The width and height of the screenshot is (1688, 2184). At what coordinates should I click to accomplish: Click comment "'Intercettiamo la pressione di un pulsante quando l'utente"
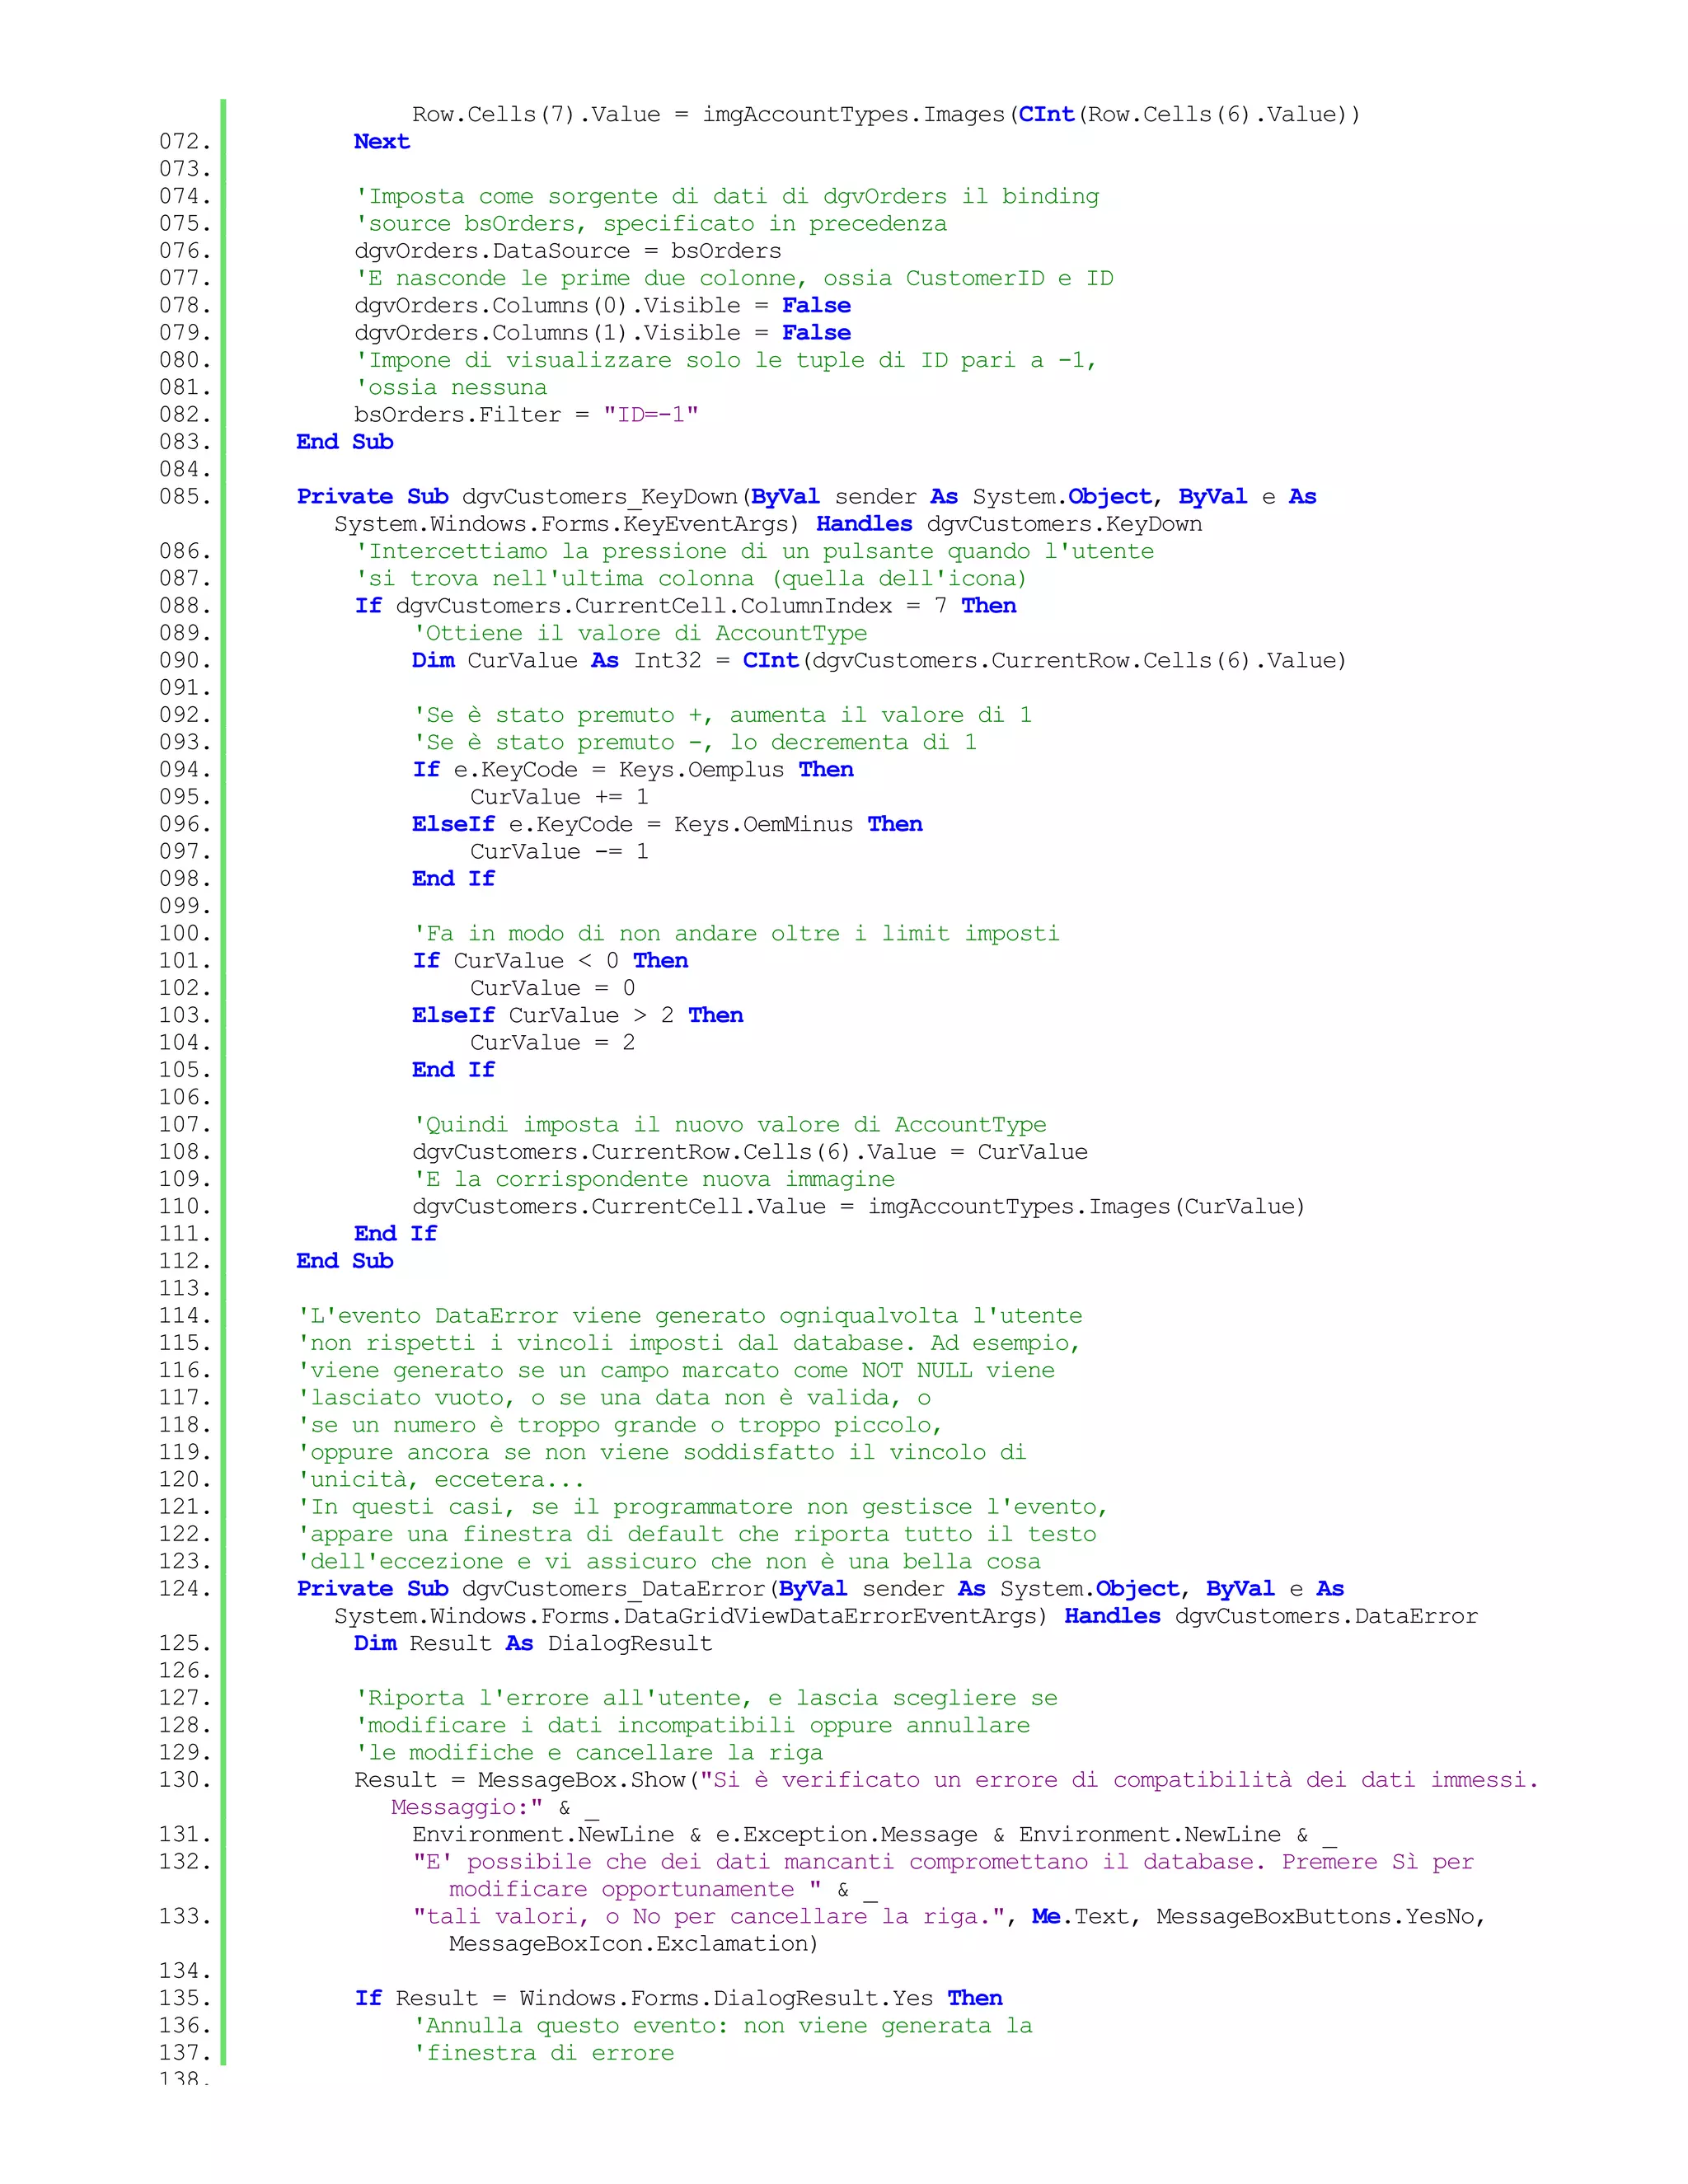755,551
